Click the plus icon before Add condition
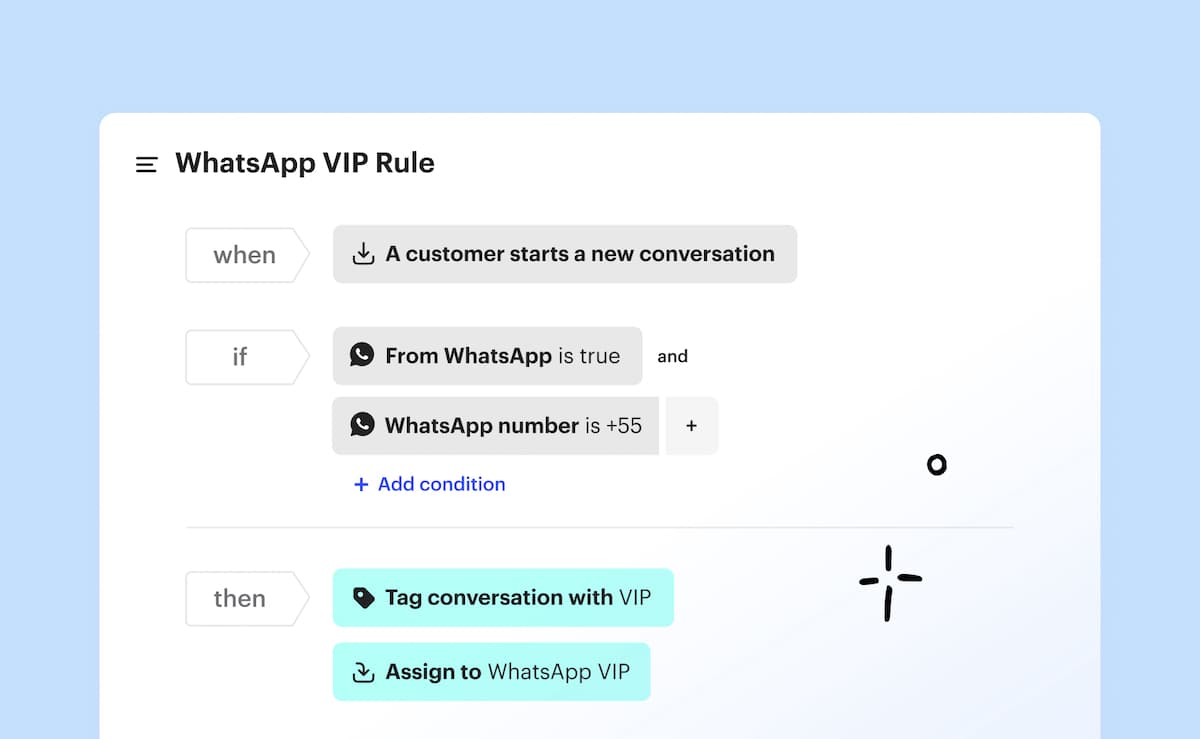This screenshot has height=739, width=1200. [x=361, y=485]
